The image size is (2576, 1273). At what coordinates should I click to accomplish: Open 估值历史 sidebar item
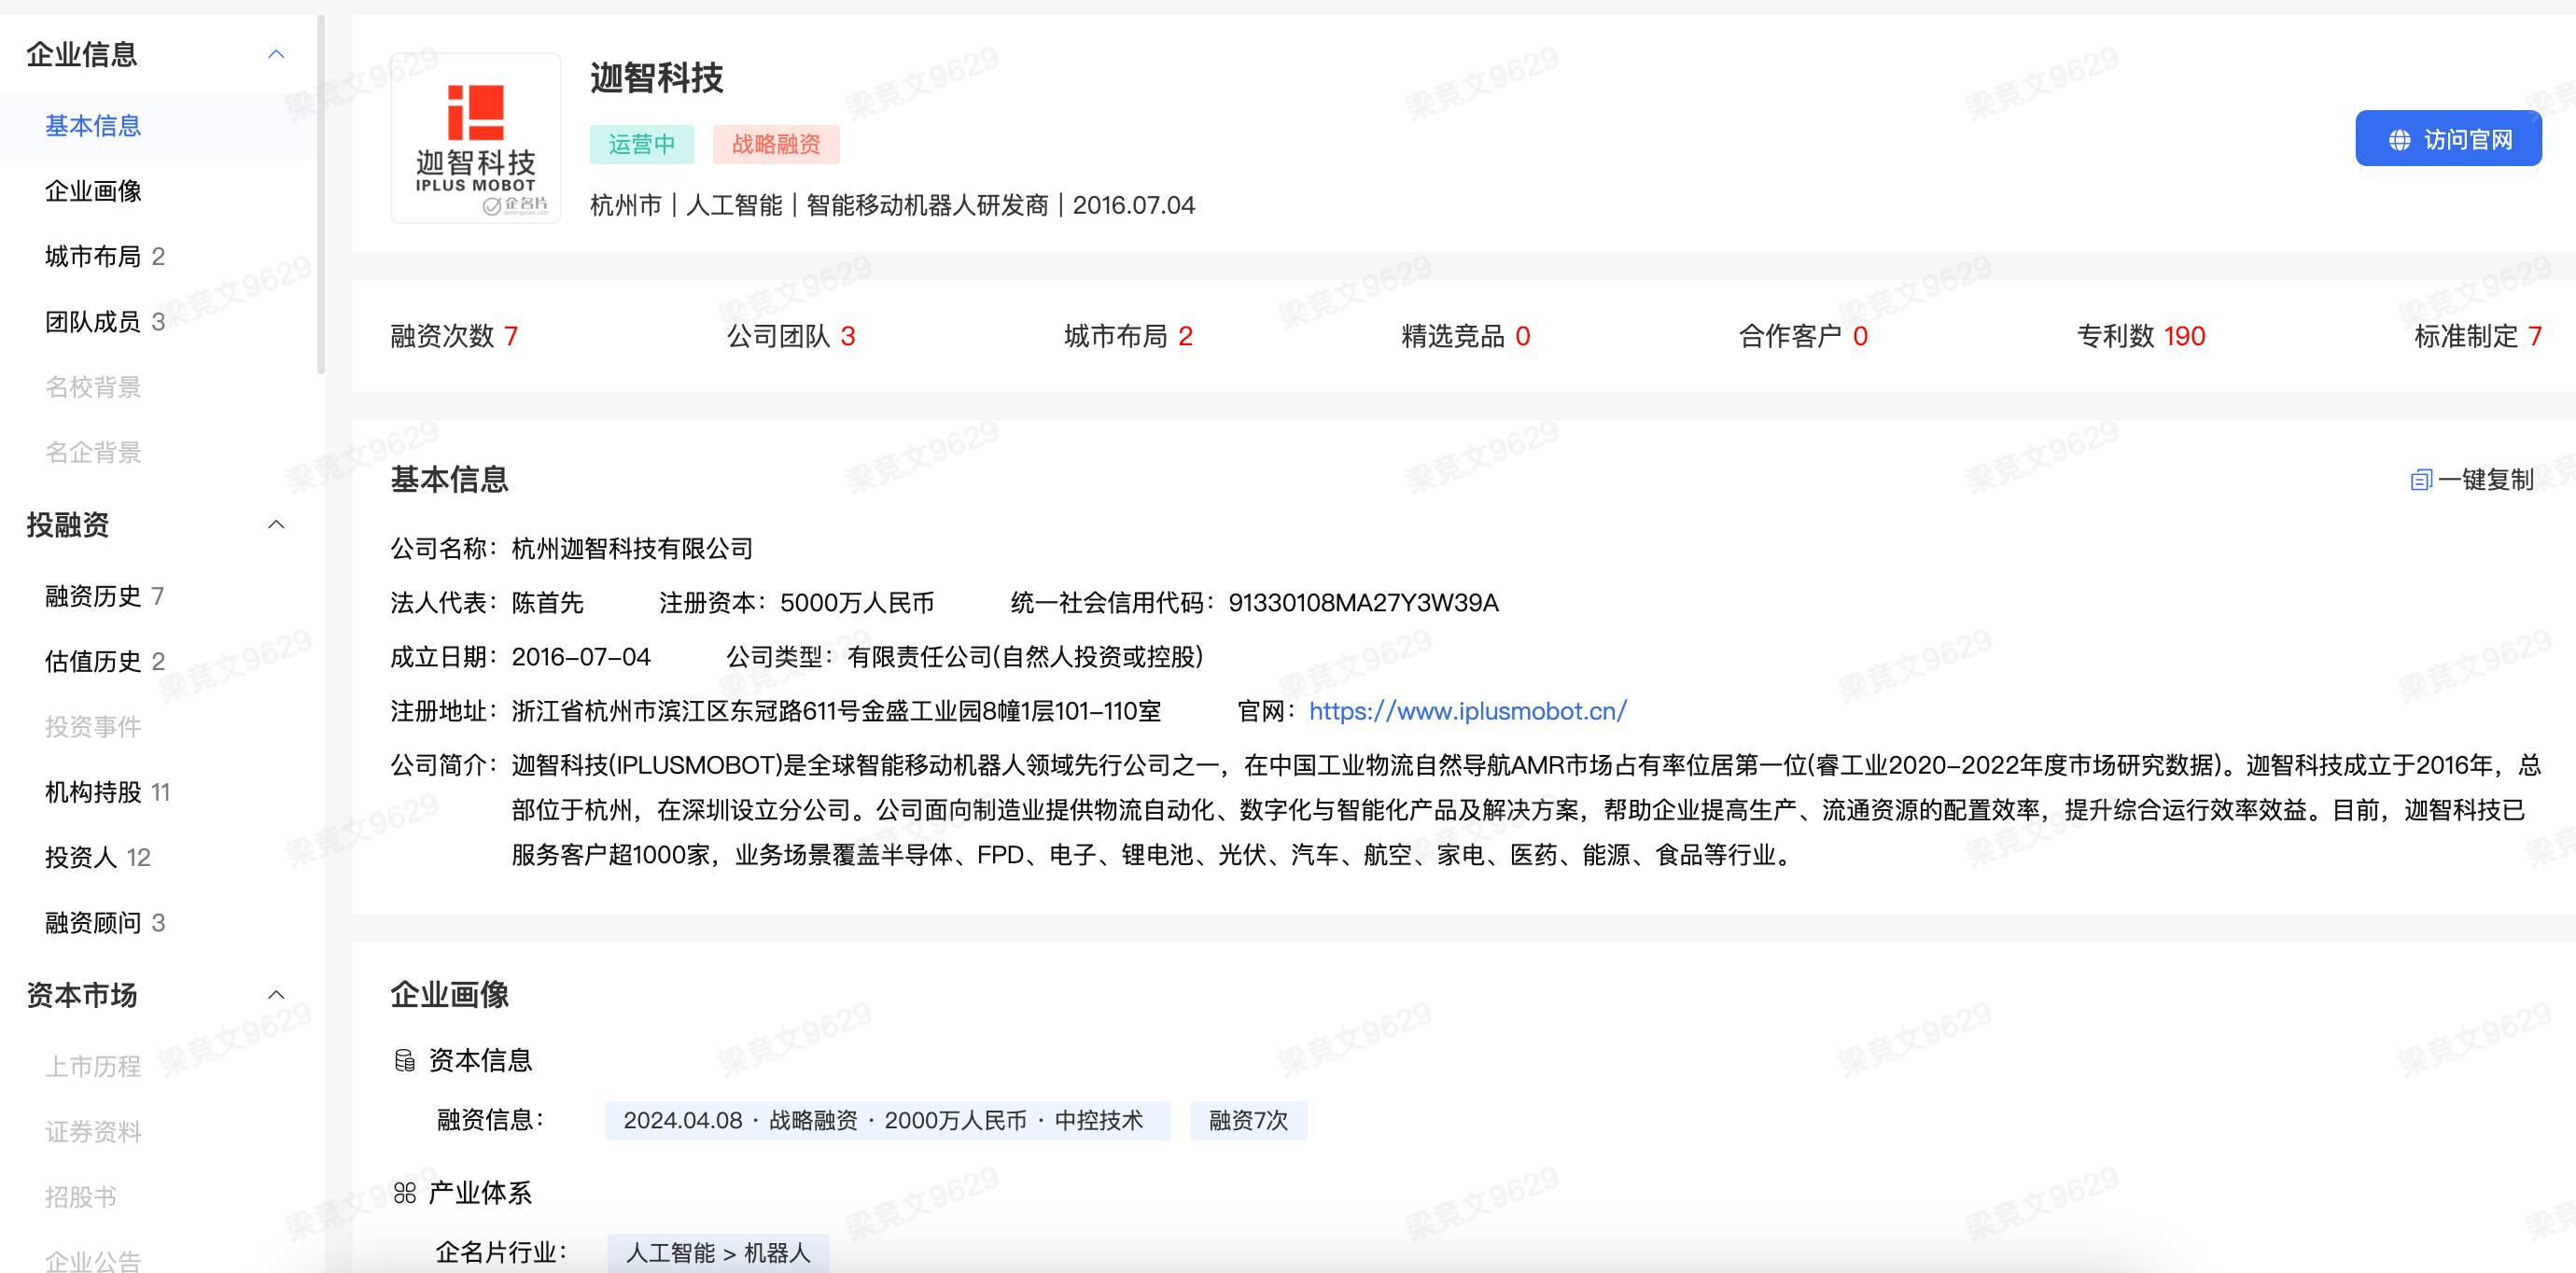tap(104, 661)
